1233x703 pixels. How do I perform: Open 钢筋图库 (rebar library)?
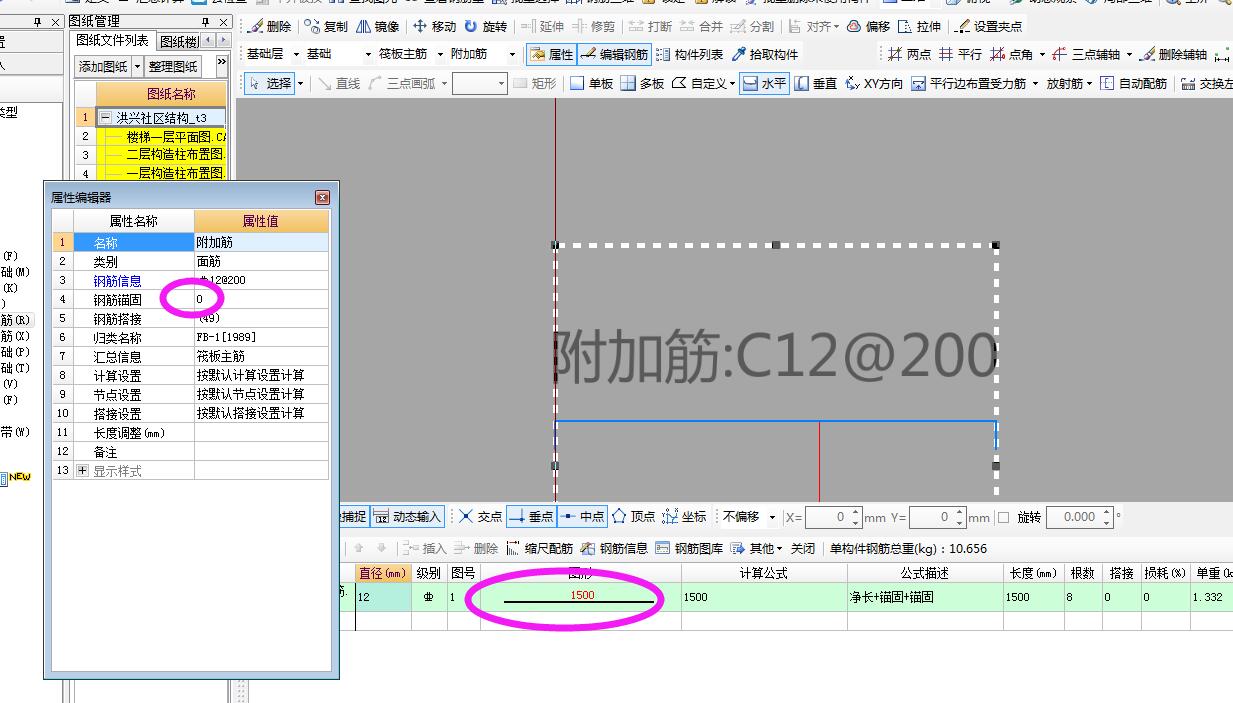[x=689, y=549]
